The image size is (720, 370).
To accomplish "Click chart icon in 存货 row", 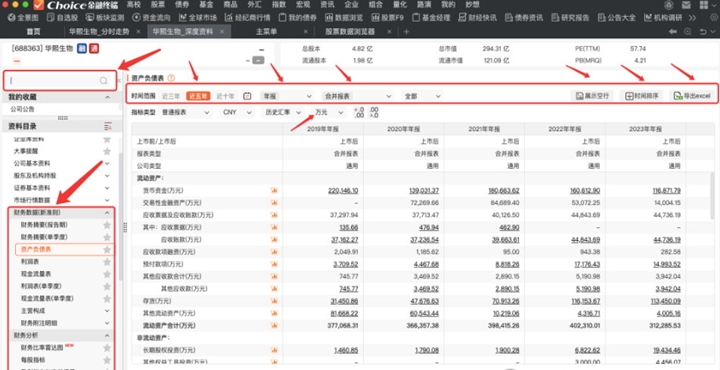I will click(274, 301).
